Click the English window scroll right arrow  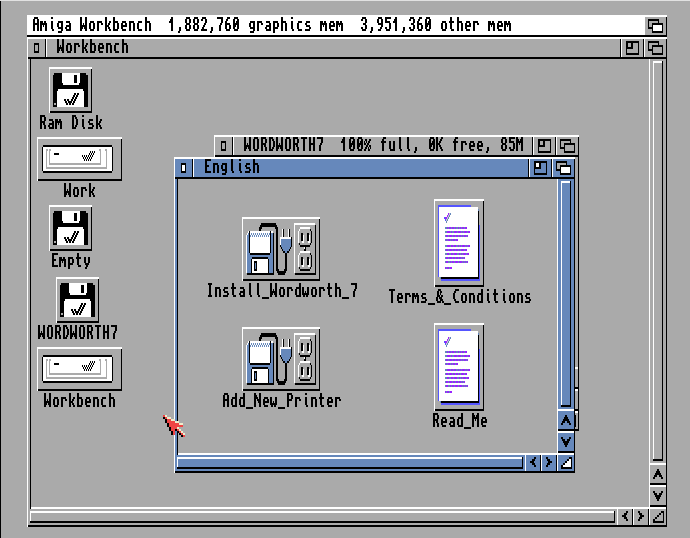point(549,462)
